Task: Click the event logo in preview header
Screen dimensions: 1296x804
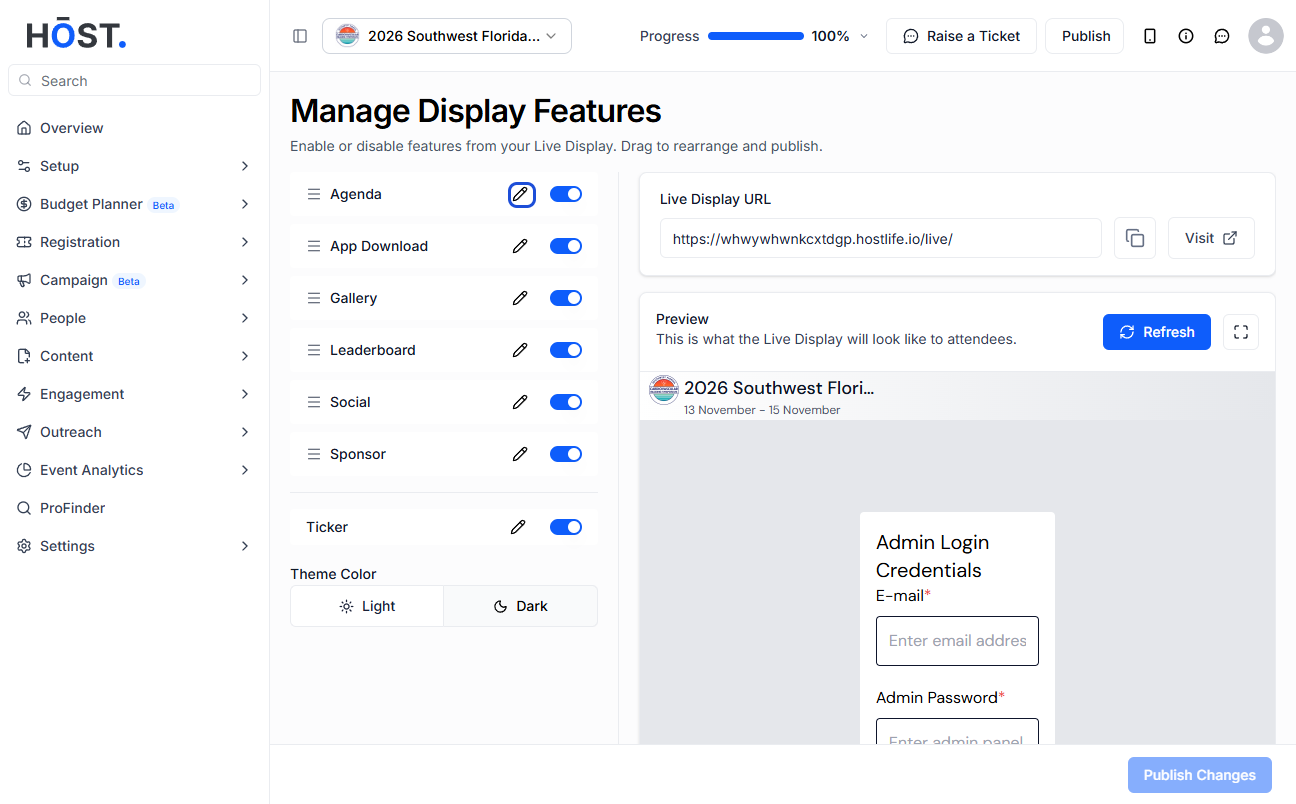Action: [664, 390]
